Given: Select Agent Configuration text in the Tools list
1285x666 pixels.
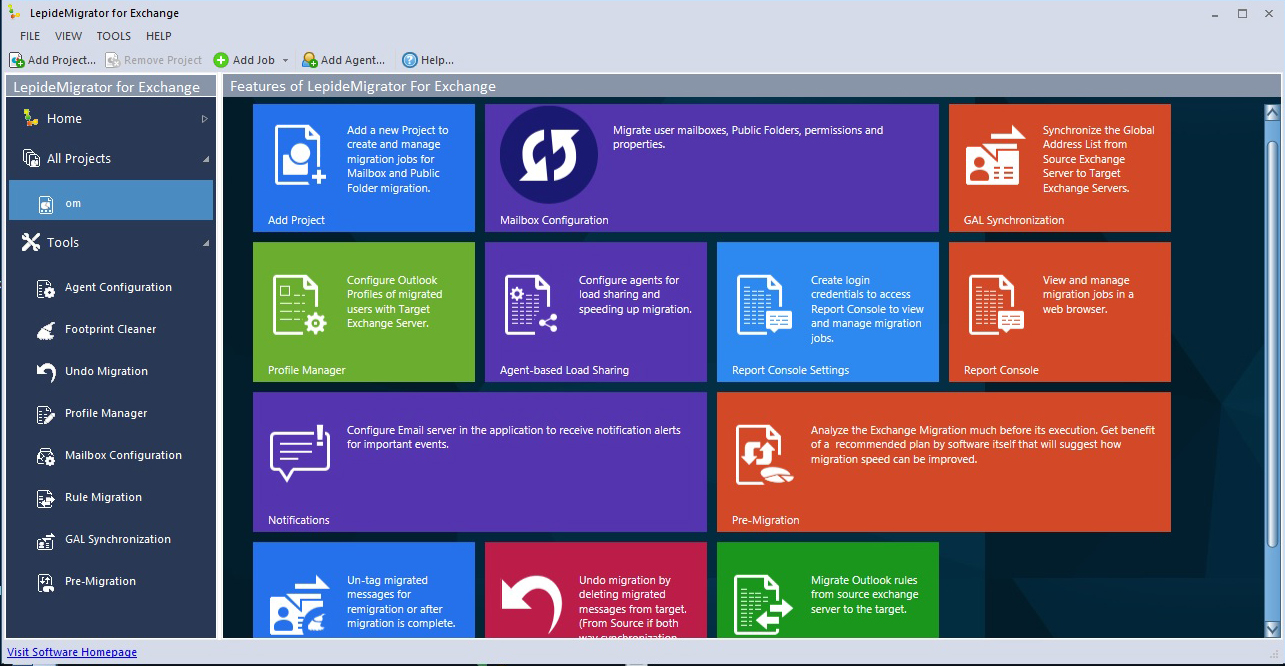Looking at the screenshot, I should (x=118, y=287).
